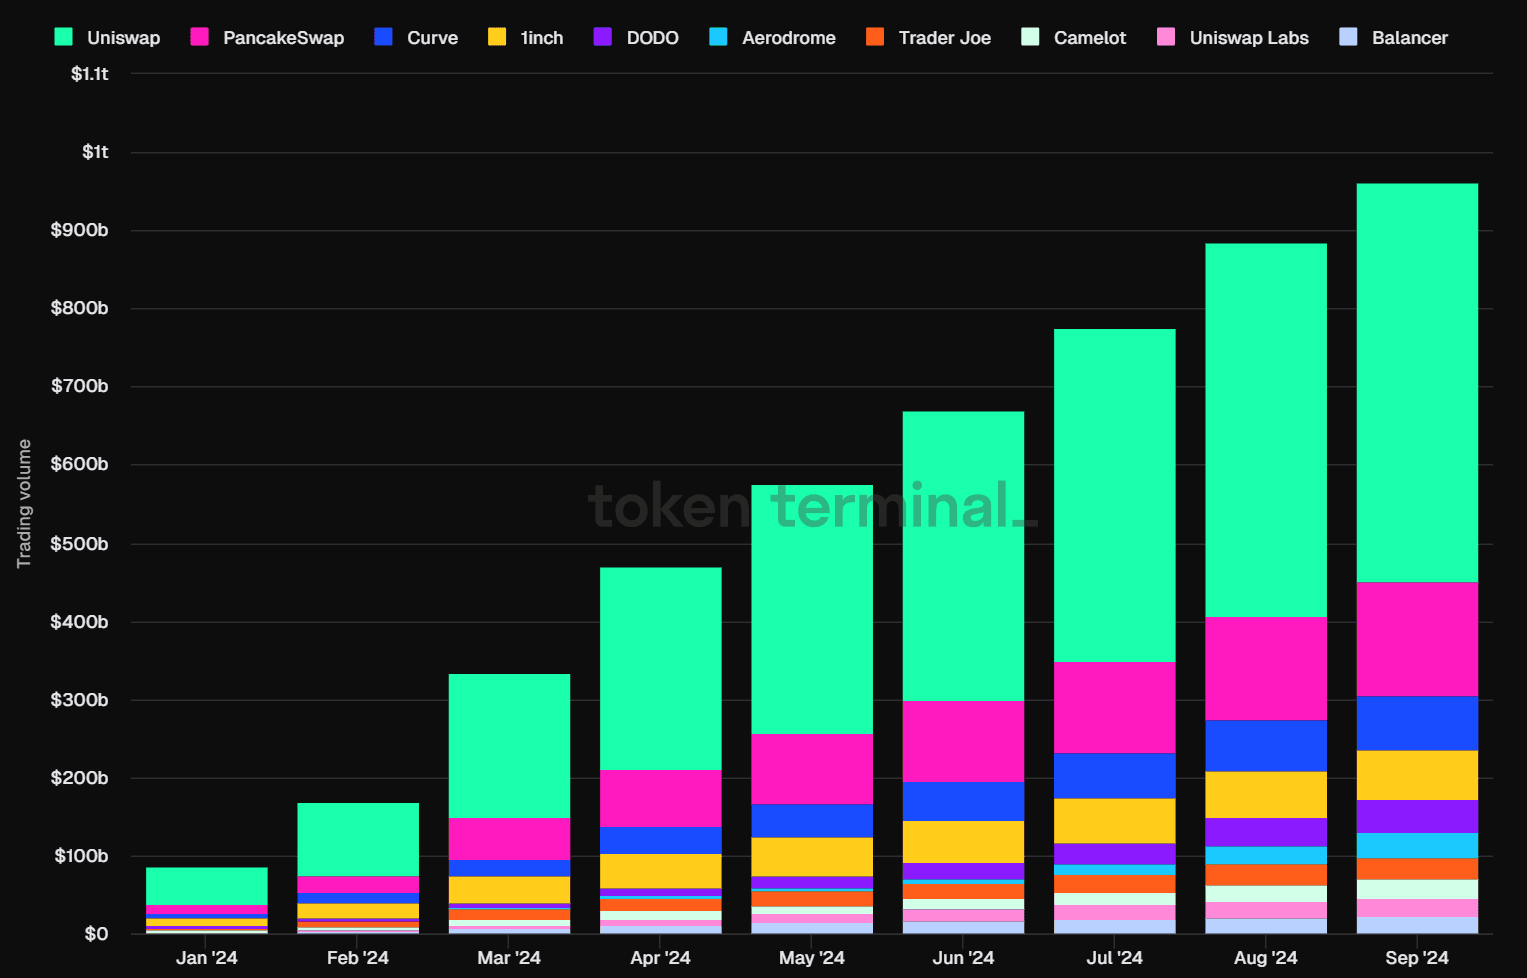Click the $900b y-axis value
The width and height of the screenshot is (1527, 978).
click(x=80, y=230)
